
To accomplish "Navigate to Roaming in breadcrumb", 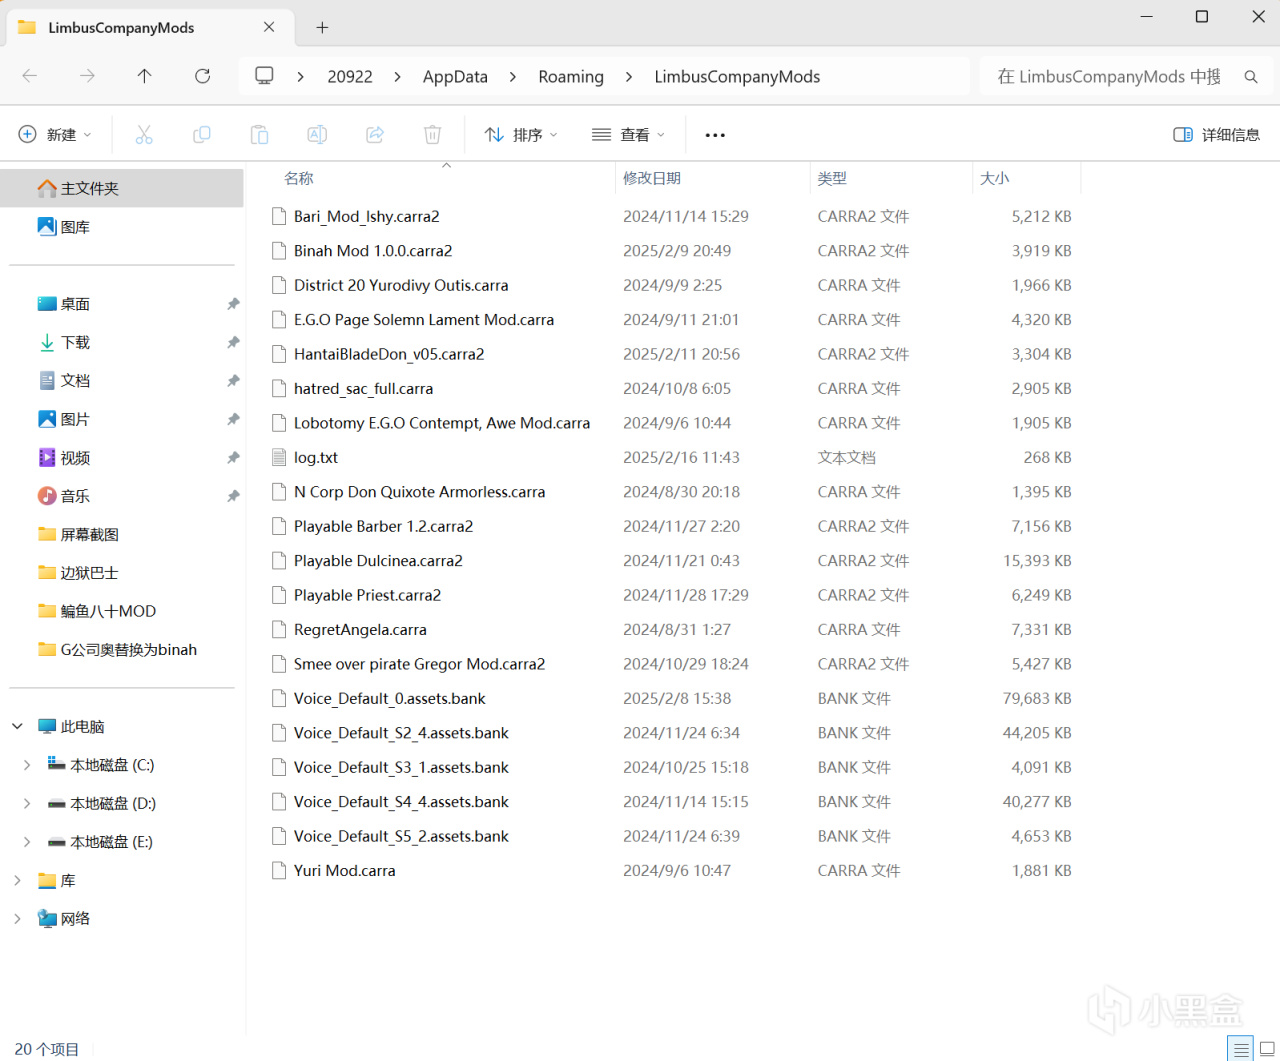I will click(x=571, y=77).
